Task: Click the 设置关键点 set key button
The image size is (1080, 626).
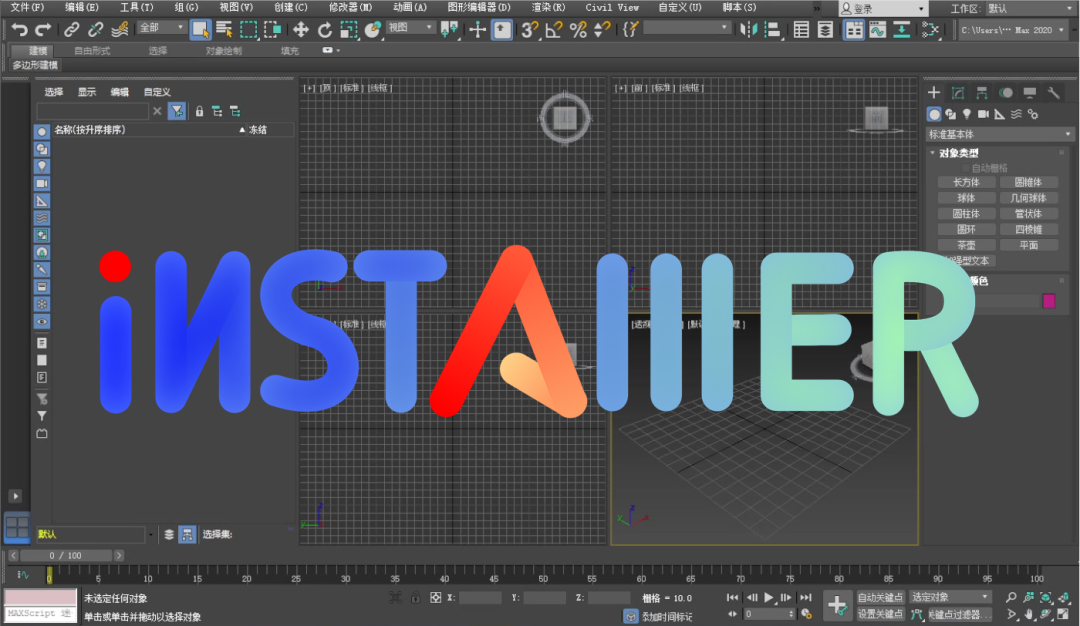Action: pos(880,614)
